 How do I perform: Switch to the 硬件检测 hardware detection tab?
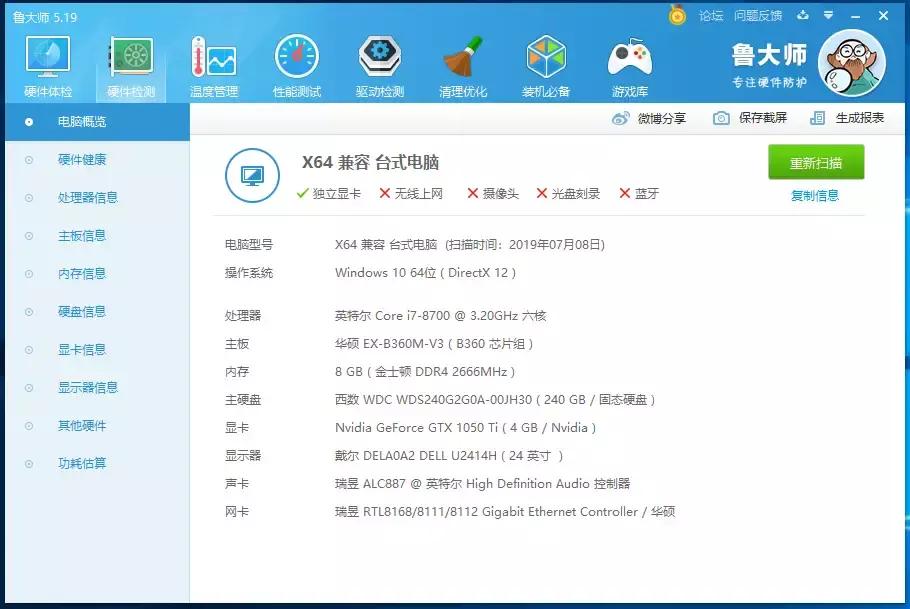[129, 62]
